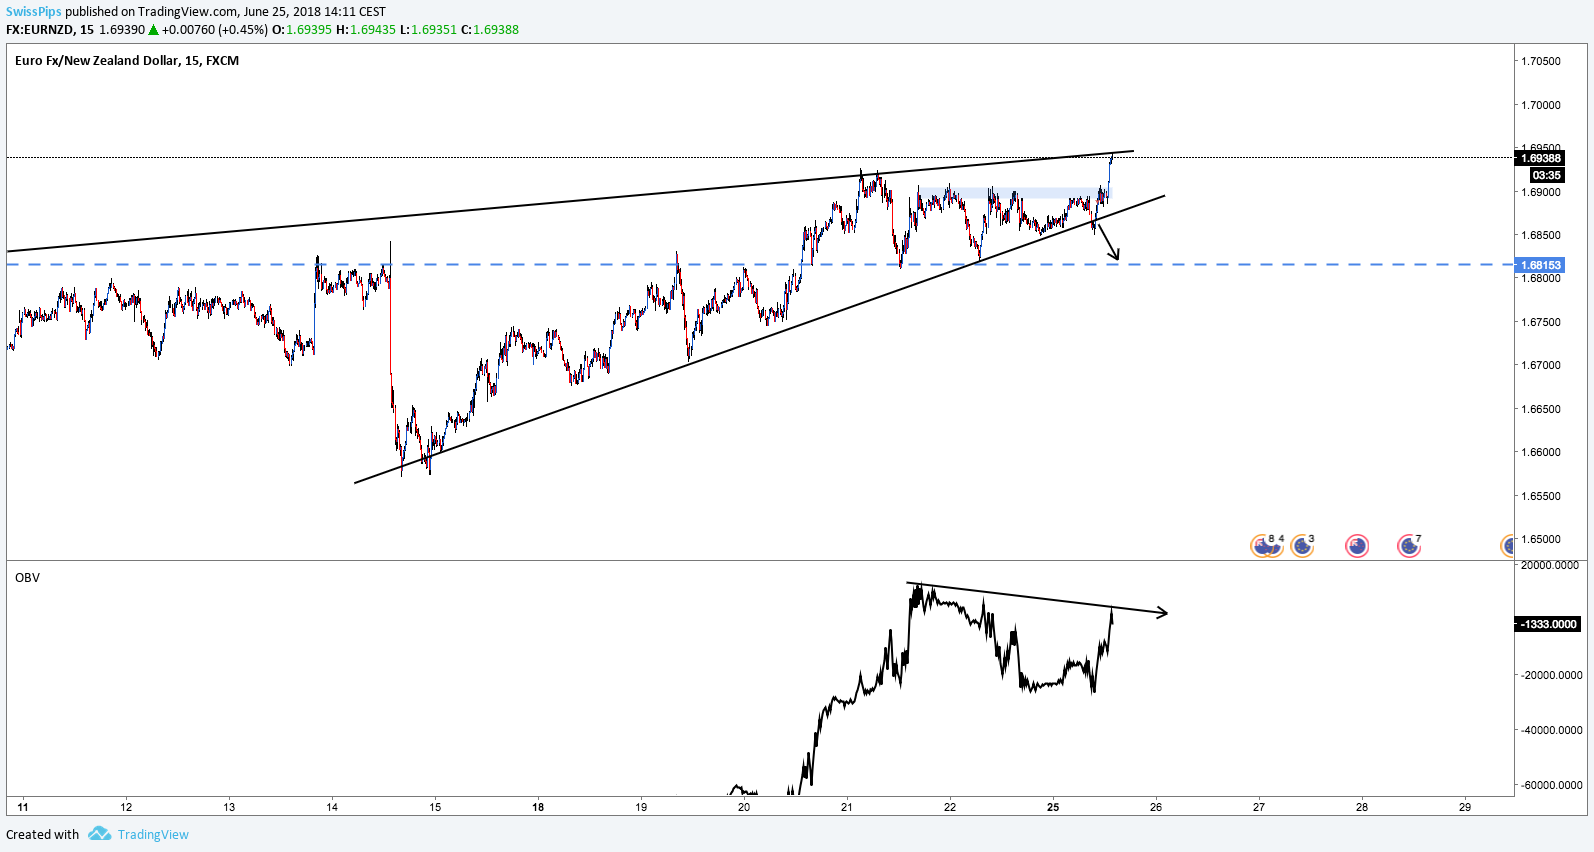Click the -40000.0000 OBV axis label
This screenshot has height=852, width=1594.
point(1551,730)
